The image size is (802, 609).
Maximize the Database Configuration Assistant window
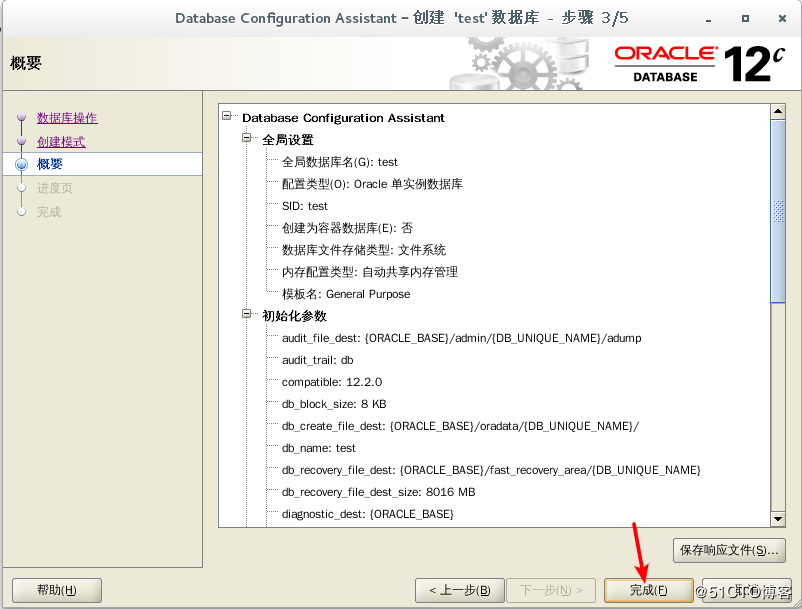745,18
